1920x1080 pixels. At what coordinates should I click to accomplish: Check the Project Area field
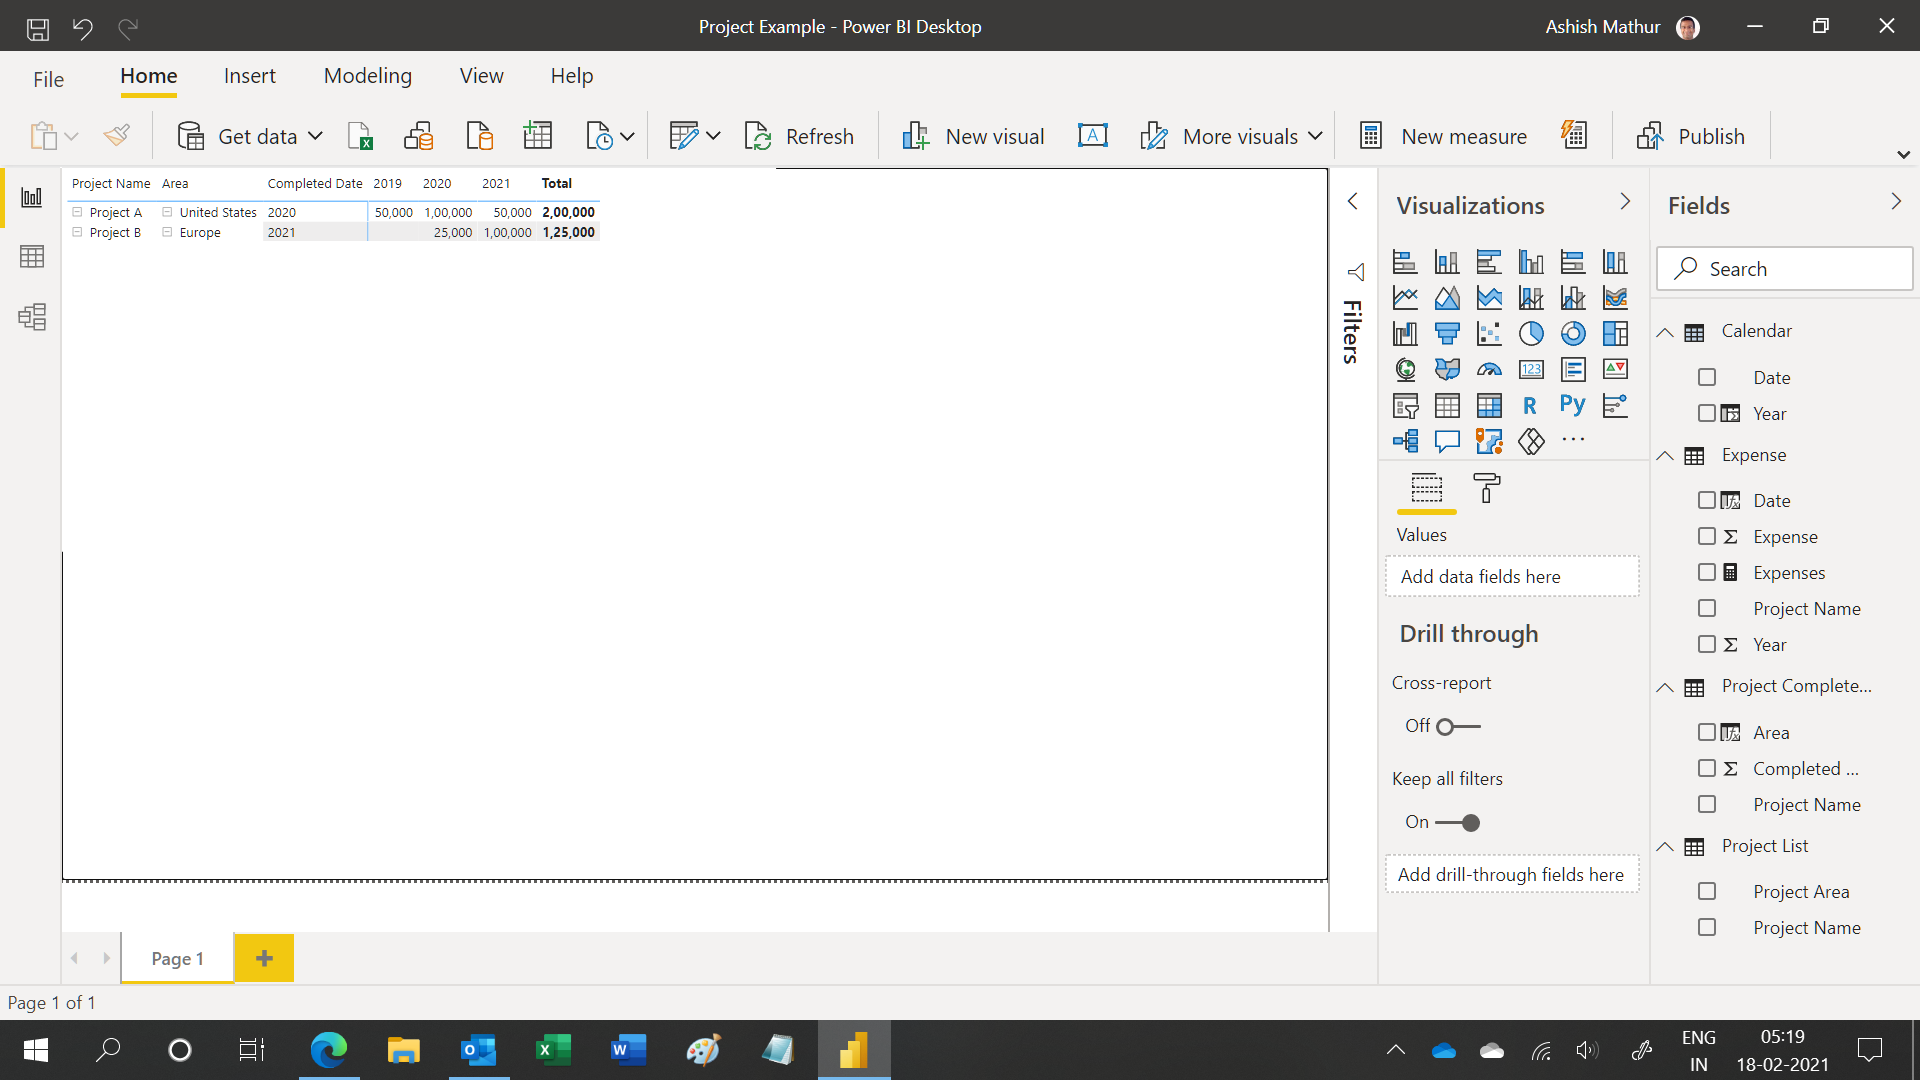click(x=1707, y=892)
